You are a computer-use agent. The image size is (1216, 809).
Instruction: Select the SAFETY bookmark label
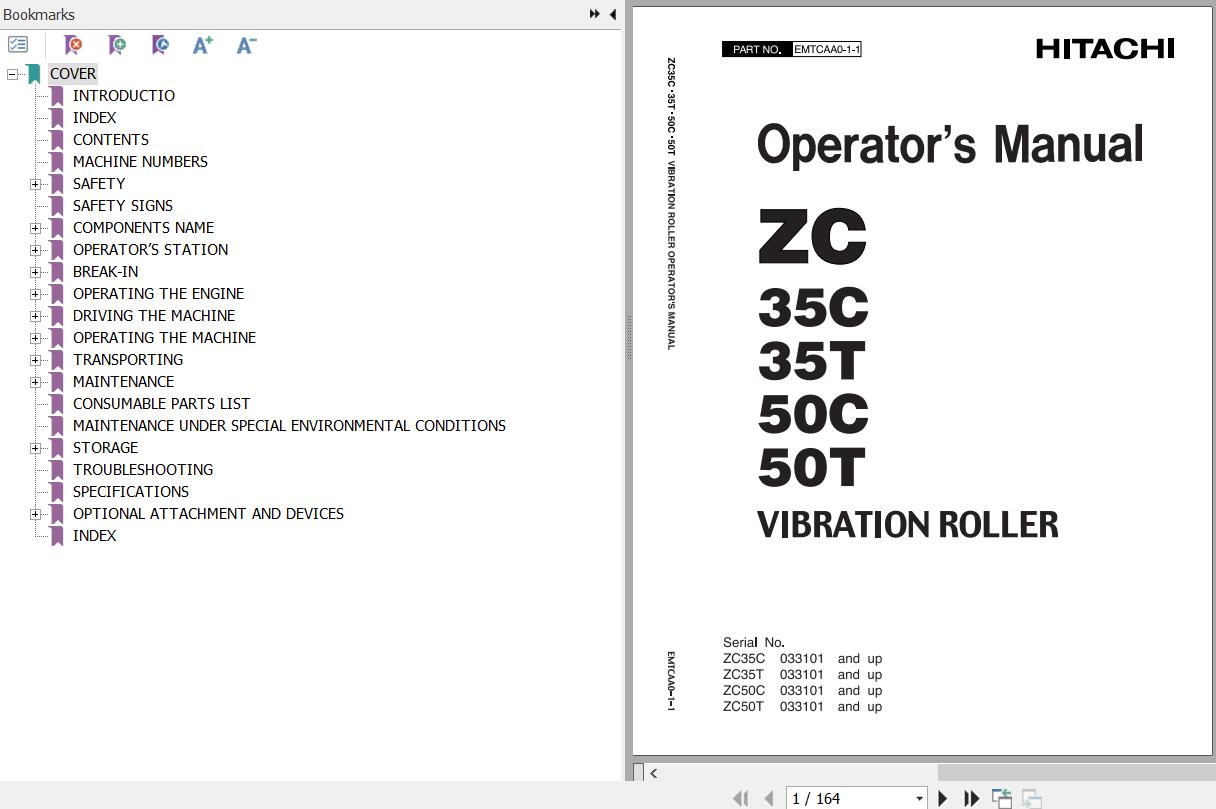(99, 184)
